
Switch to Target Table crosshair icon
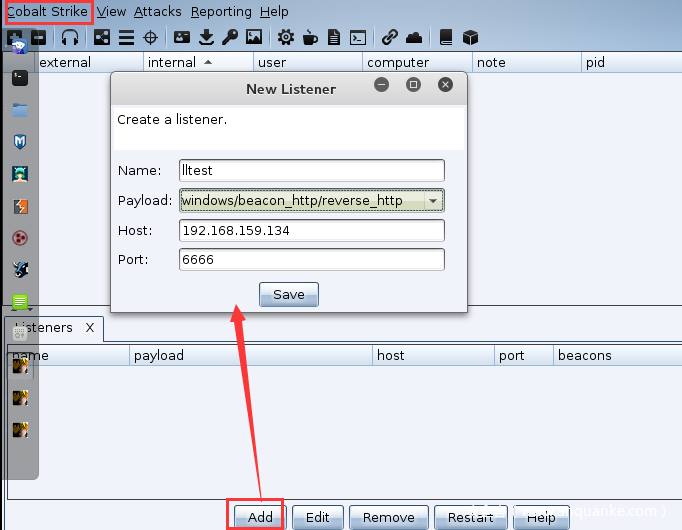click(x=150, y=37)
